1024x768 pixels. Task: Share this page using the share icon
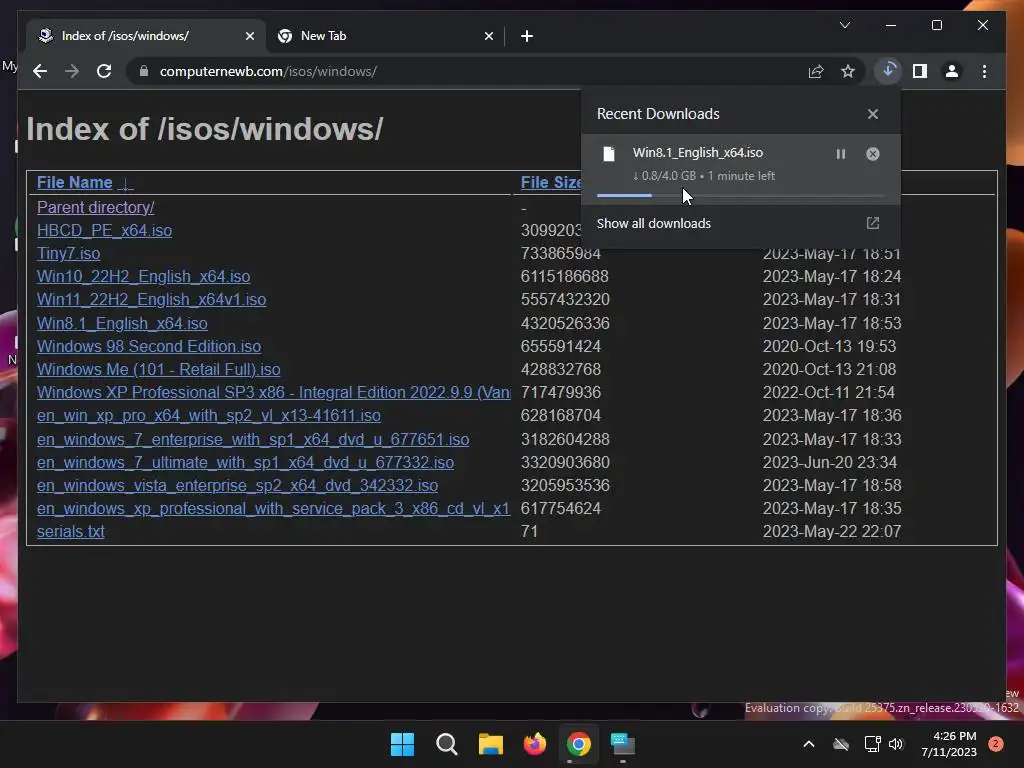816,71
